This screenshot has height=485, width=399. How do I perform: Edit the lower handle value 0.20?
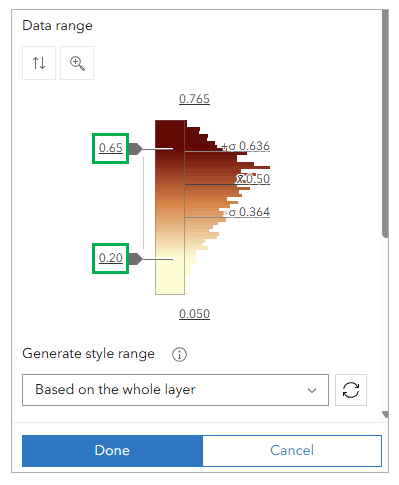pos(111,258)
